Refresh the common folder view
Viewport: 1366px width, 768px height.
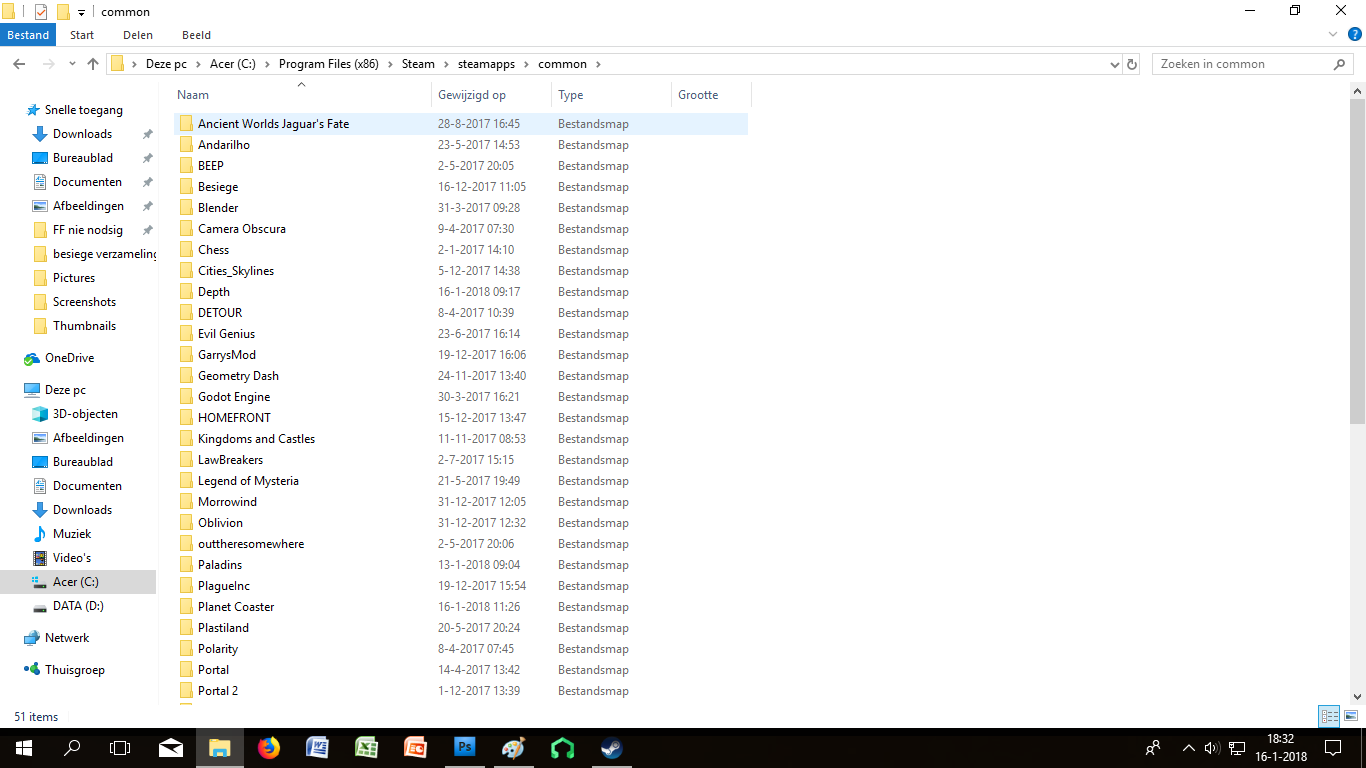coord(1132,64)
